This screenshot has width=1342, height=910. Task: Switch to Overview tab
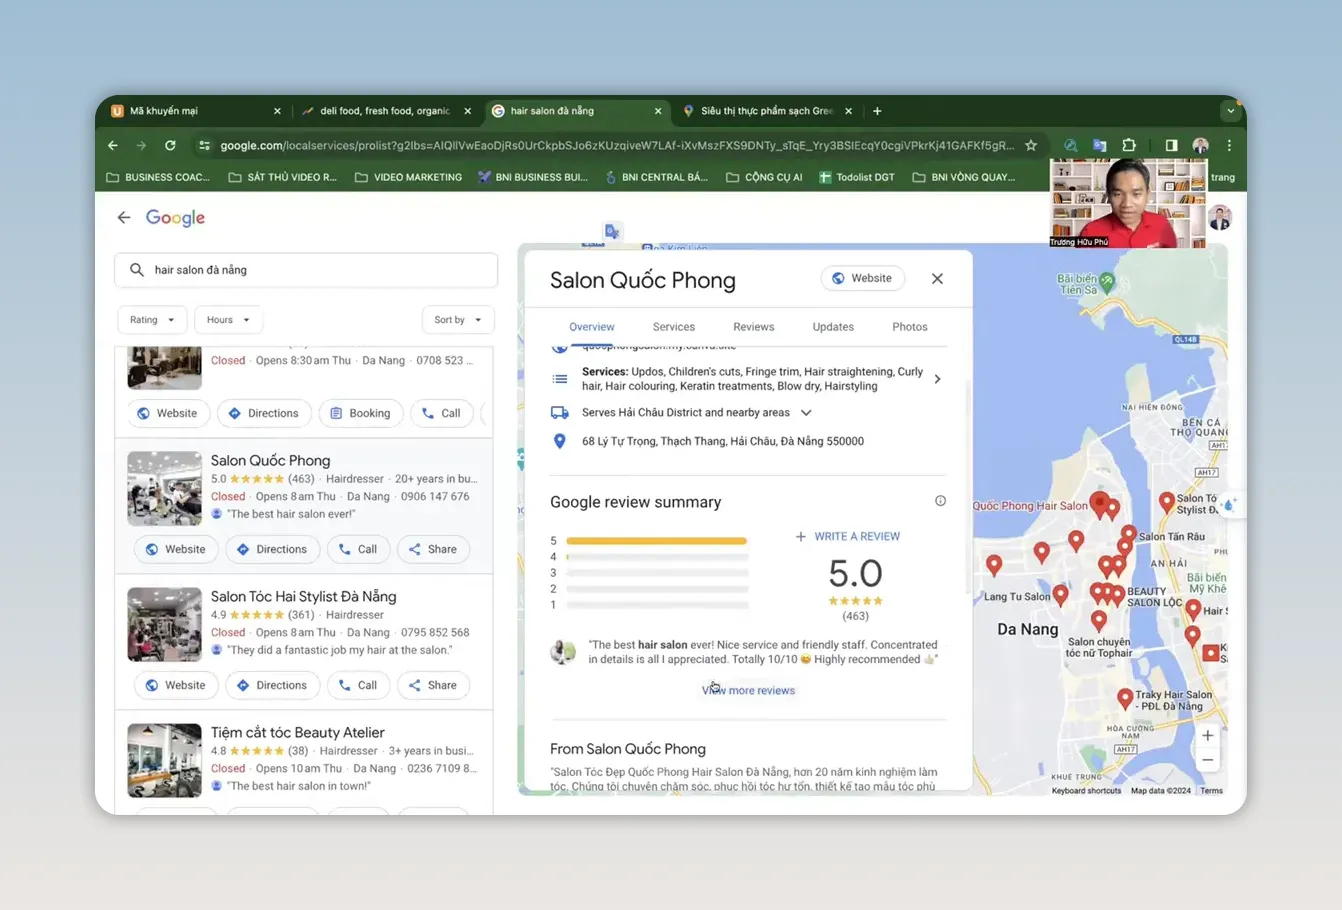pyautogui.click(x=592, y=327)
